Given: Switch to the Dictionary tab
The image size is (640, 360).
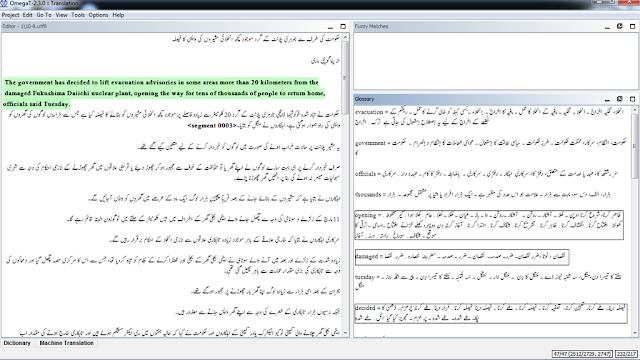Looking at the screenshot, I should (17, 343).
